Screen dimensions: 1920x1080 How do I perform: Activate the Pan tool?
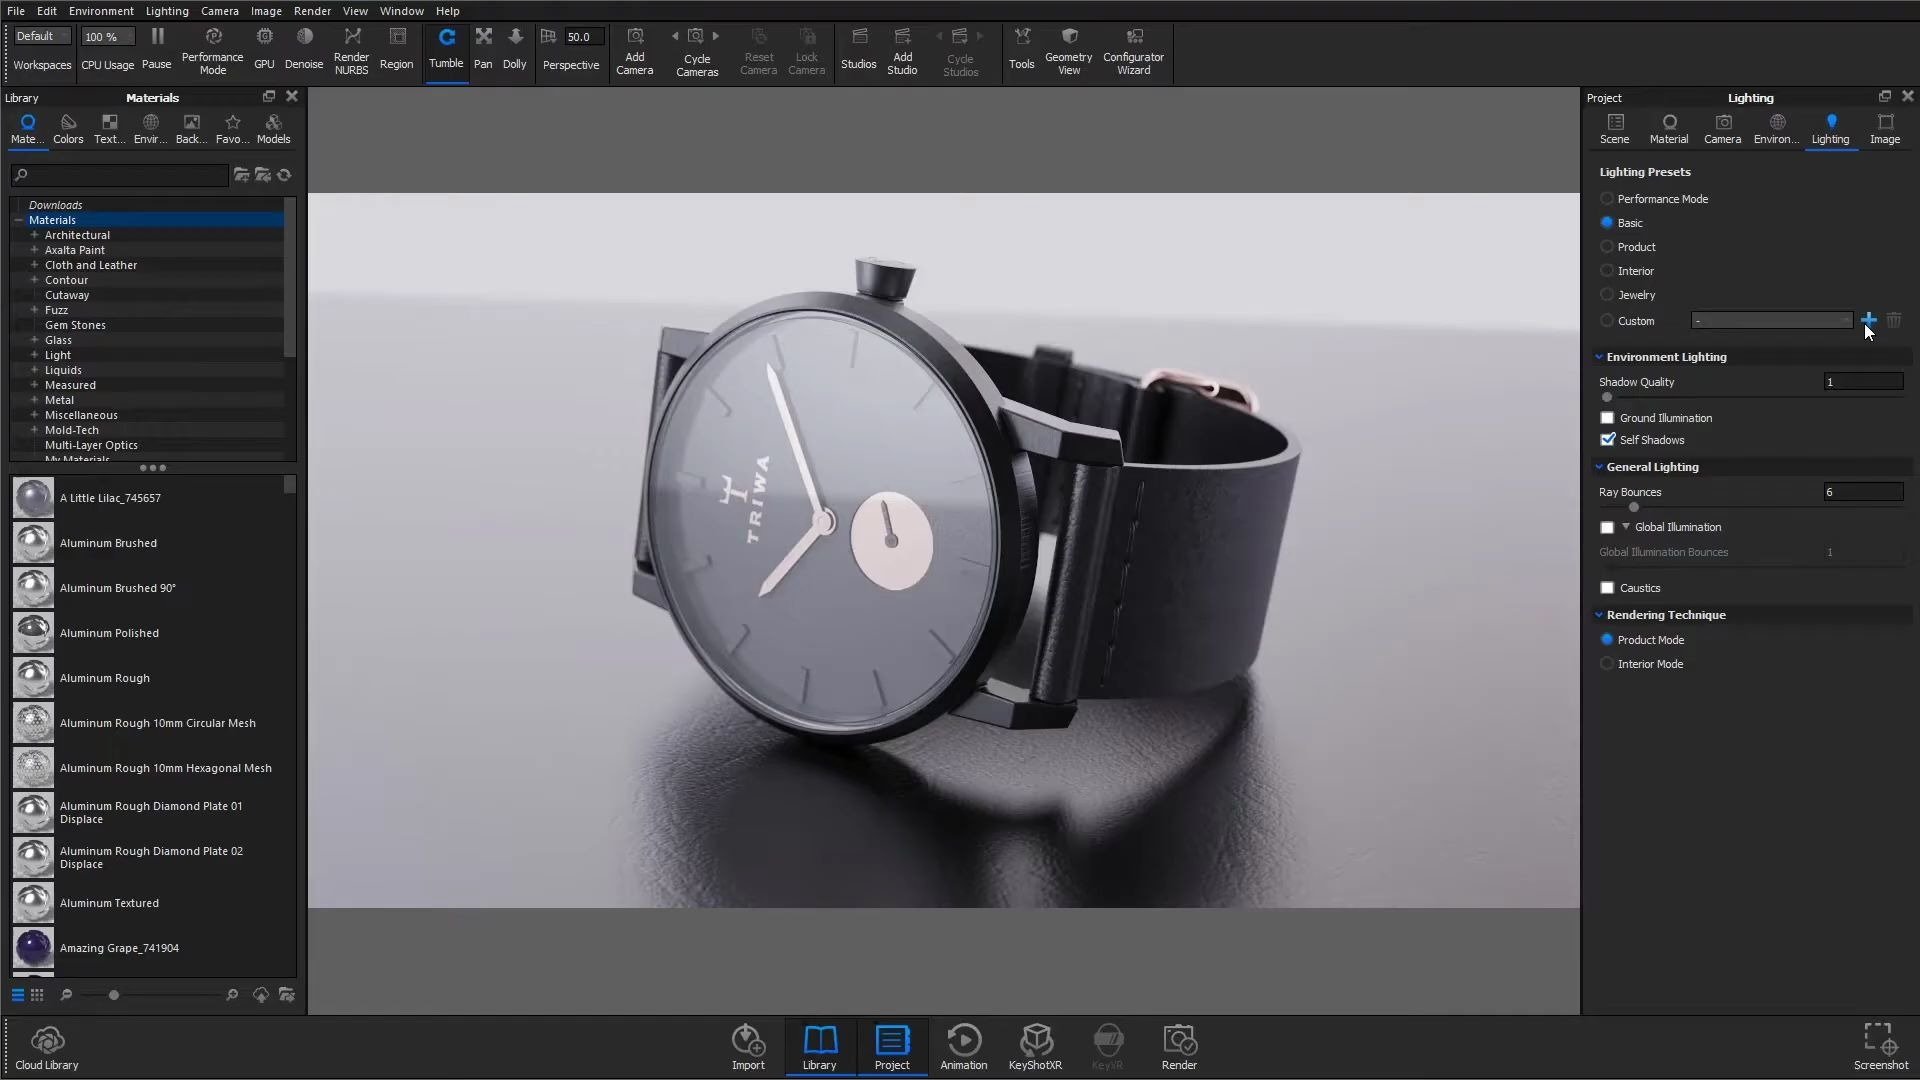click(x=484, y=47)
